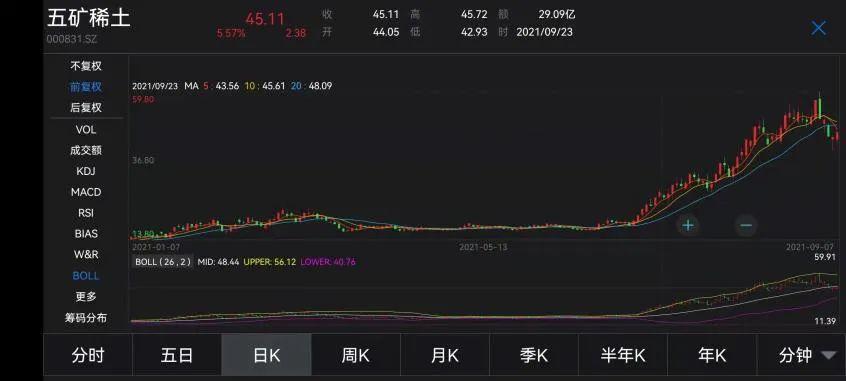Select 后复权 price adjustment mode
The image size is (846, 381).
click(86, 107)
